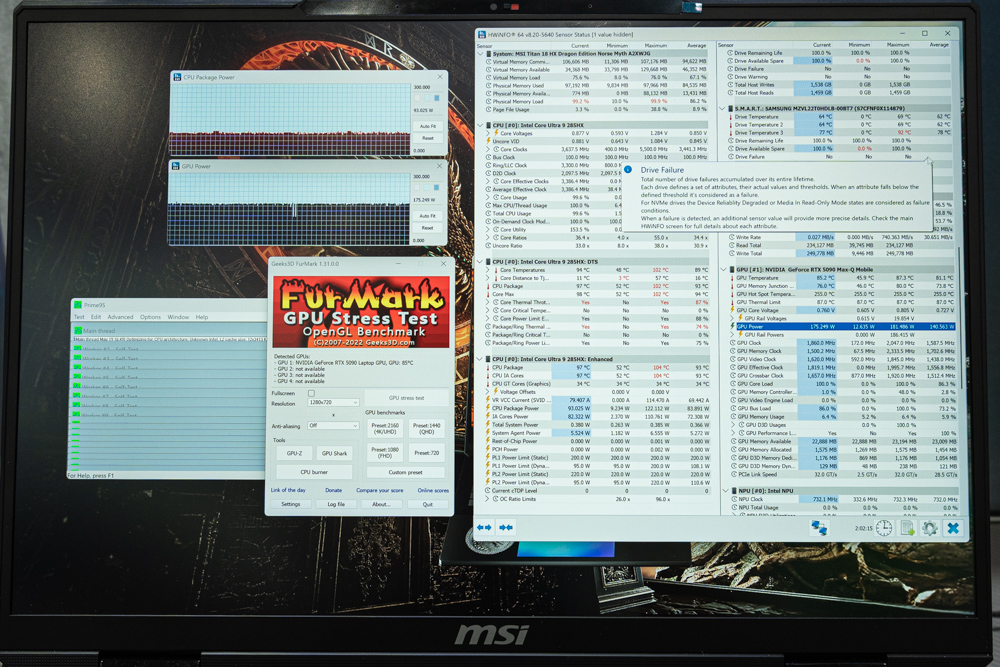The width and height of the screenshot is (1000, 667).
Task: Start the GPU stress test in FurMark
Action: point(406,398)
